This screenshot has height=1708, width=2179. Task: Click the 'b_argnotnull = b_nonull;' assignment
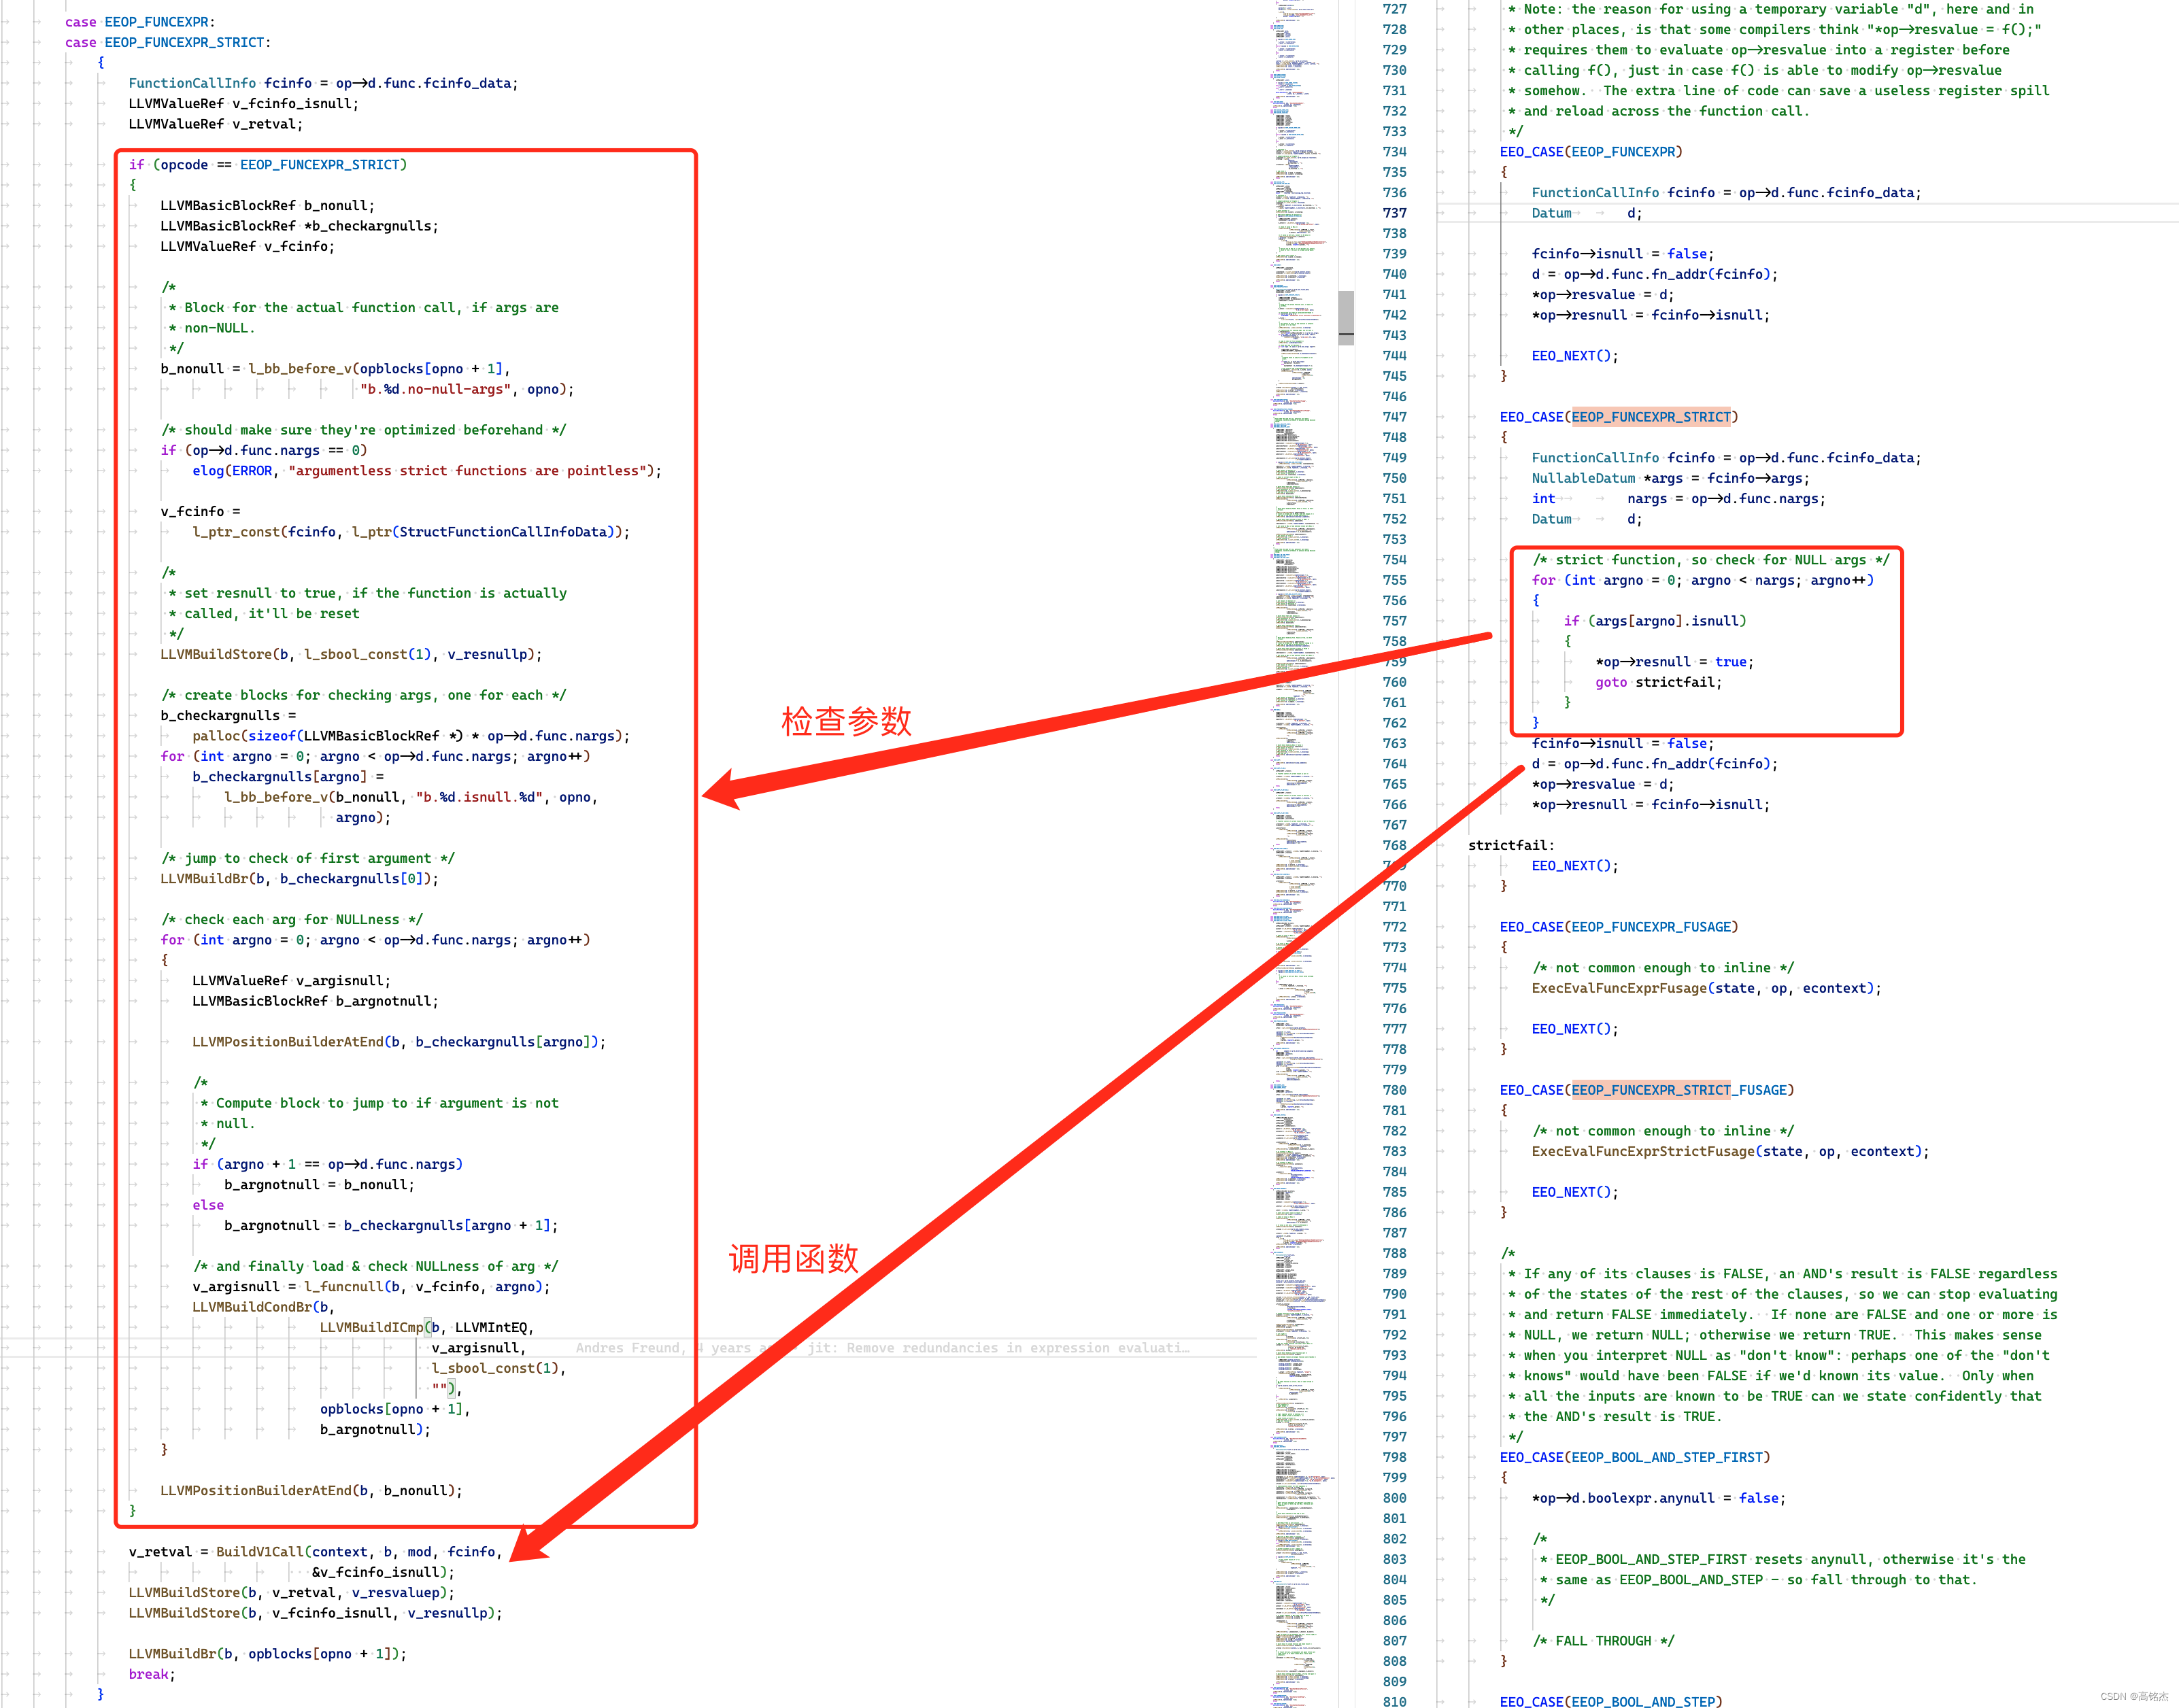pyautogui.click(x=319, y=1185)
